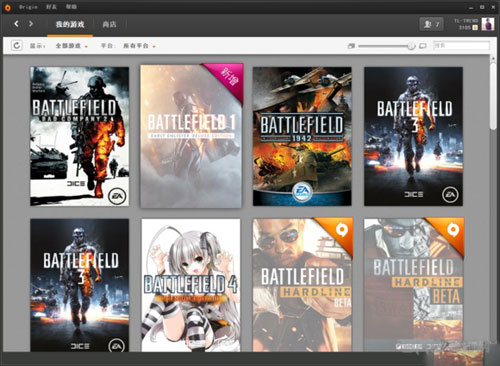The height and width of the screenshot is (366, 500).
Task: Select the Battlefield 1942 game tile
Action: point(302,136)
